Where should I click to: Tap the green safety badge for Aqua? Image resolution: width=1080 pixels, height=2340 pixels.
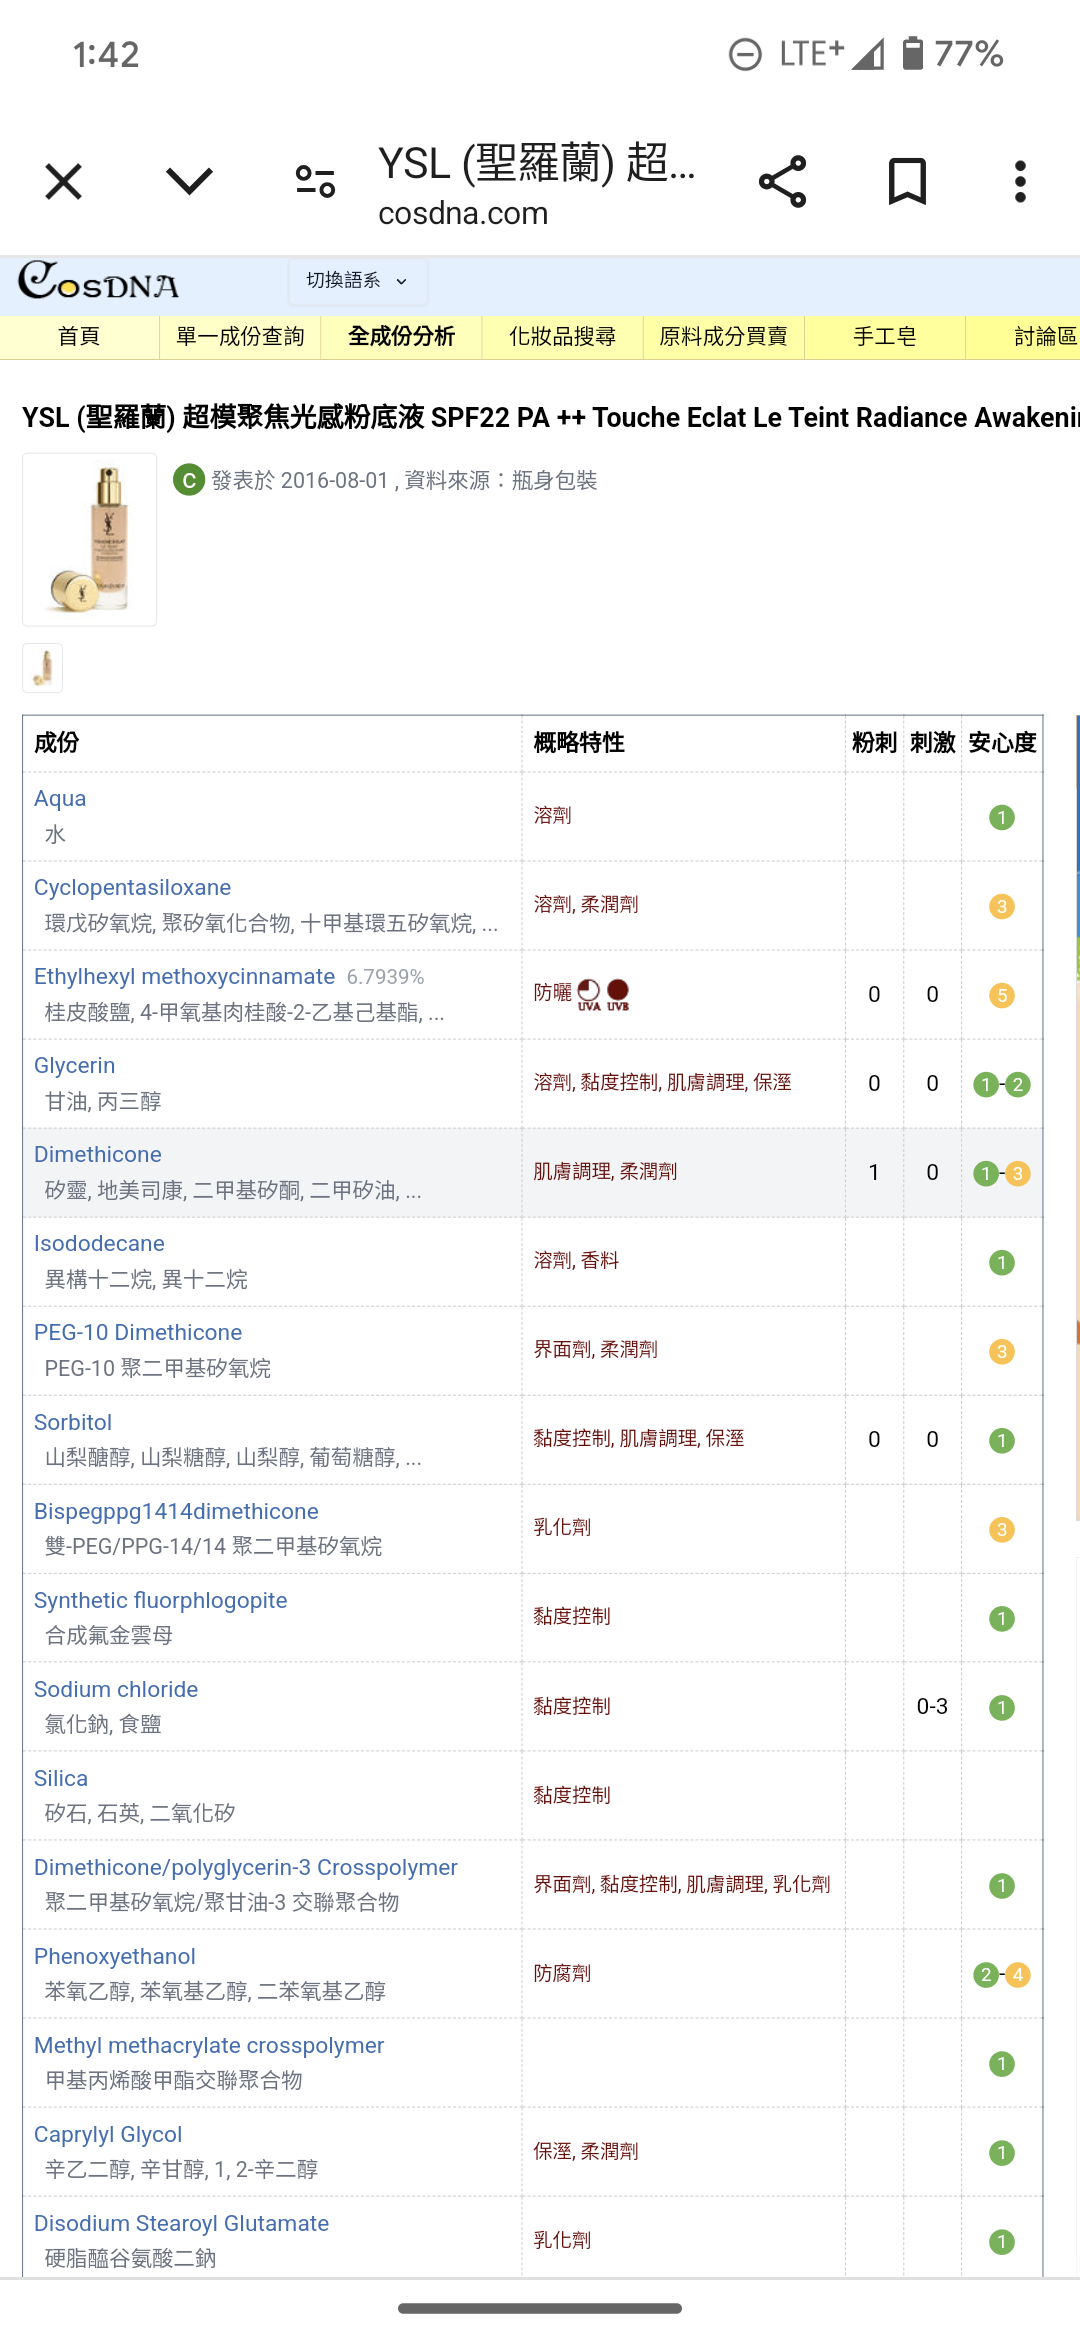click(1002, 818)
